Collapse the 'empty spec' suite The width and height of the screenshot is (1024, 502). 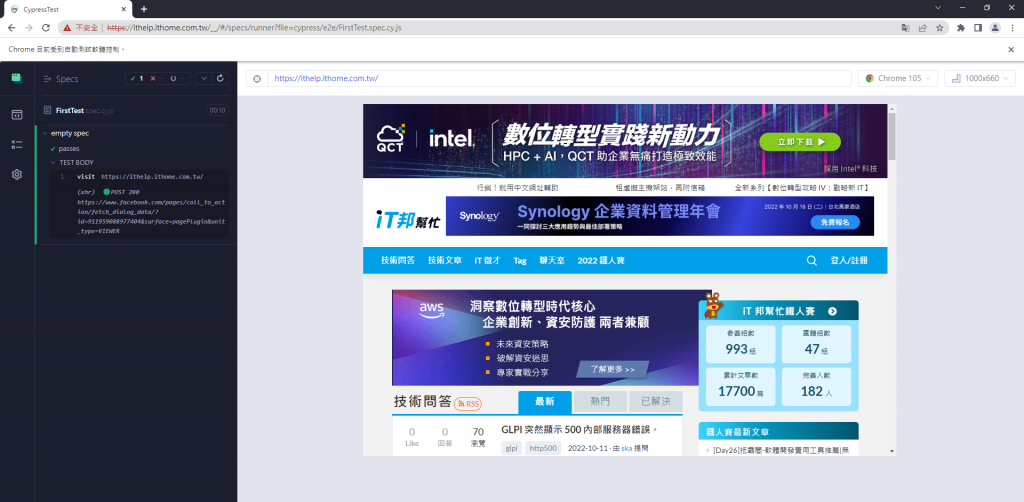coord(69,133)
